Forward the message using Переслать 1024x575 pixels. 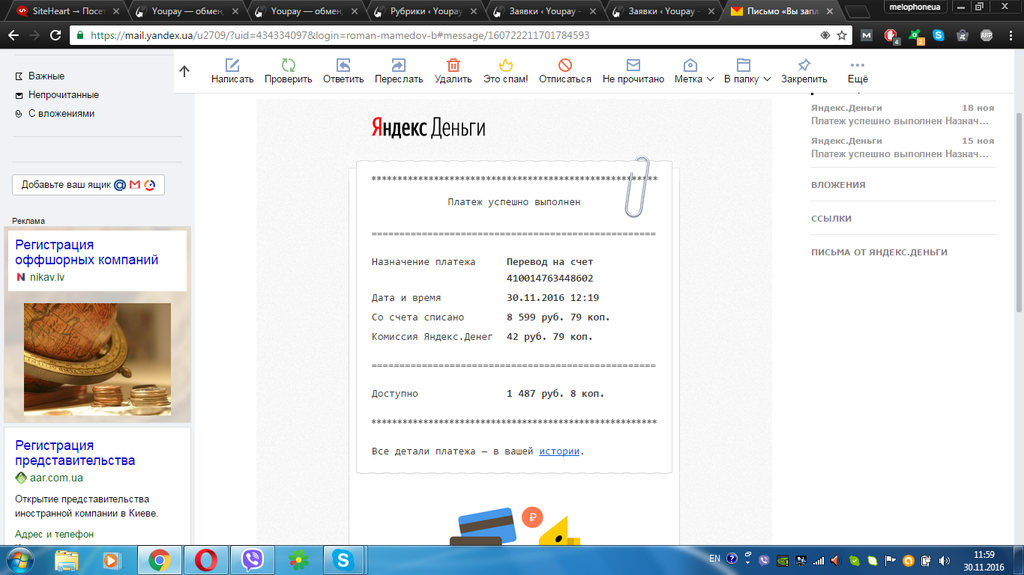coord(398,71)
